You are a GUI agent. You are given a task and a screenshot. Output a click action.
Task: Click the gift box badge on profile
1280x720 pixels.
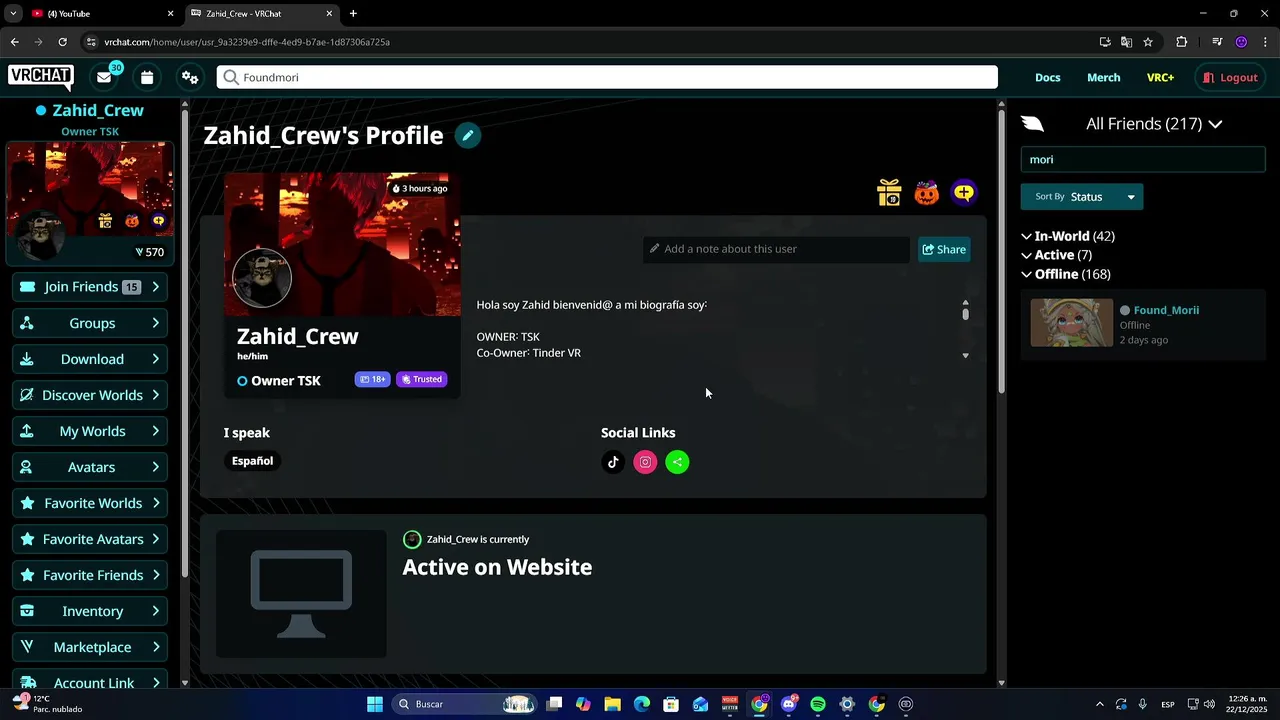(x=889, y=192)
